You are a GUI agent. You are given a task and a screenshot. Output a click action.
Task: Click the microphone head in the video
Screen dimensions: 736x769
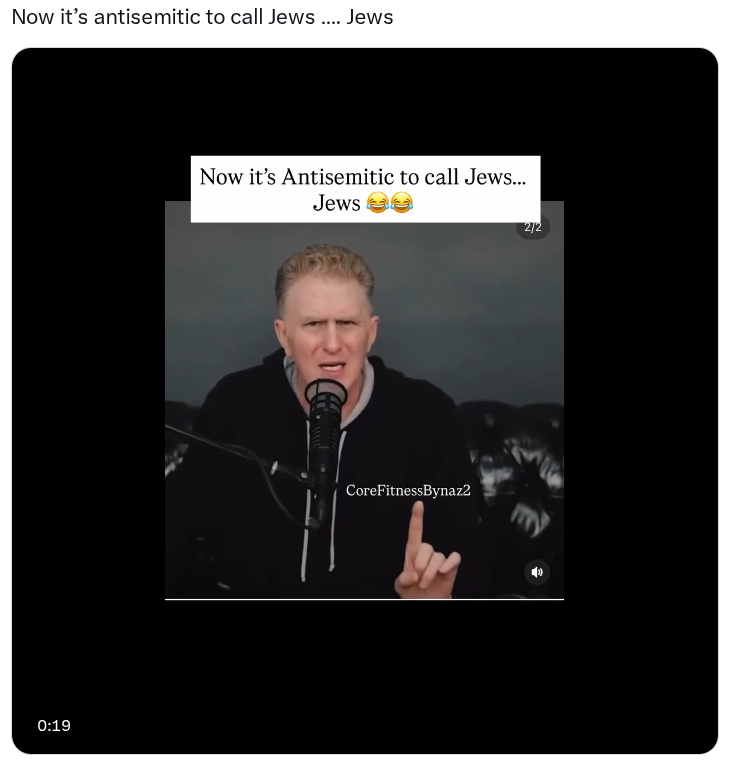(x=326, y=393)
